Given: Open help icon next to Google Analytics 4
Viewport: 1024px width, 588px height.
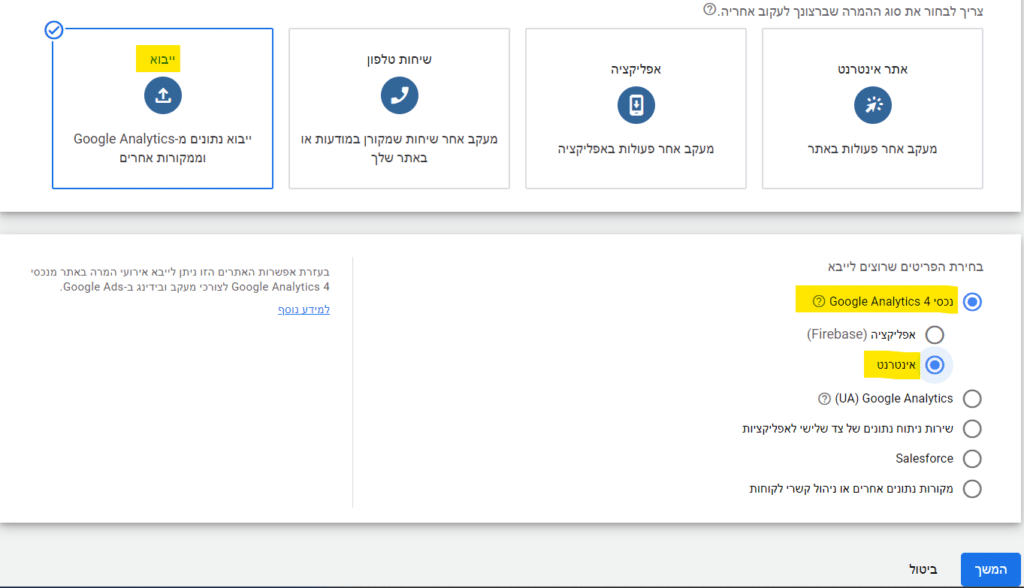Looking at the screenshot, I should (818, 301).
